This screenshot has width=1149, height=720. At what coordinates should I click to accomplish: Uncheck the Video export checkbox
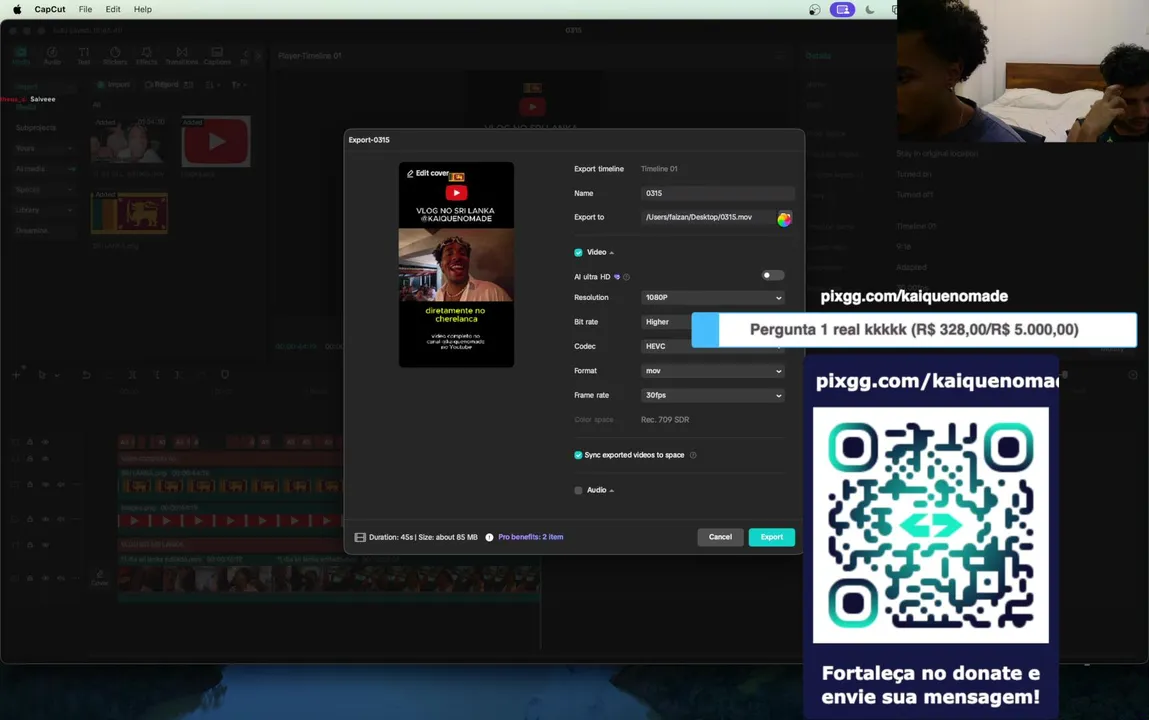click(578, 253)
